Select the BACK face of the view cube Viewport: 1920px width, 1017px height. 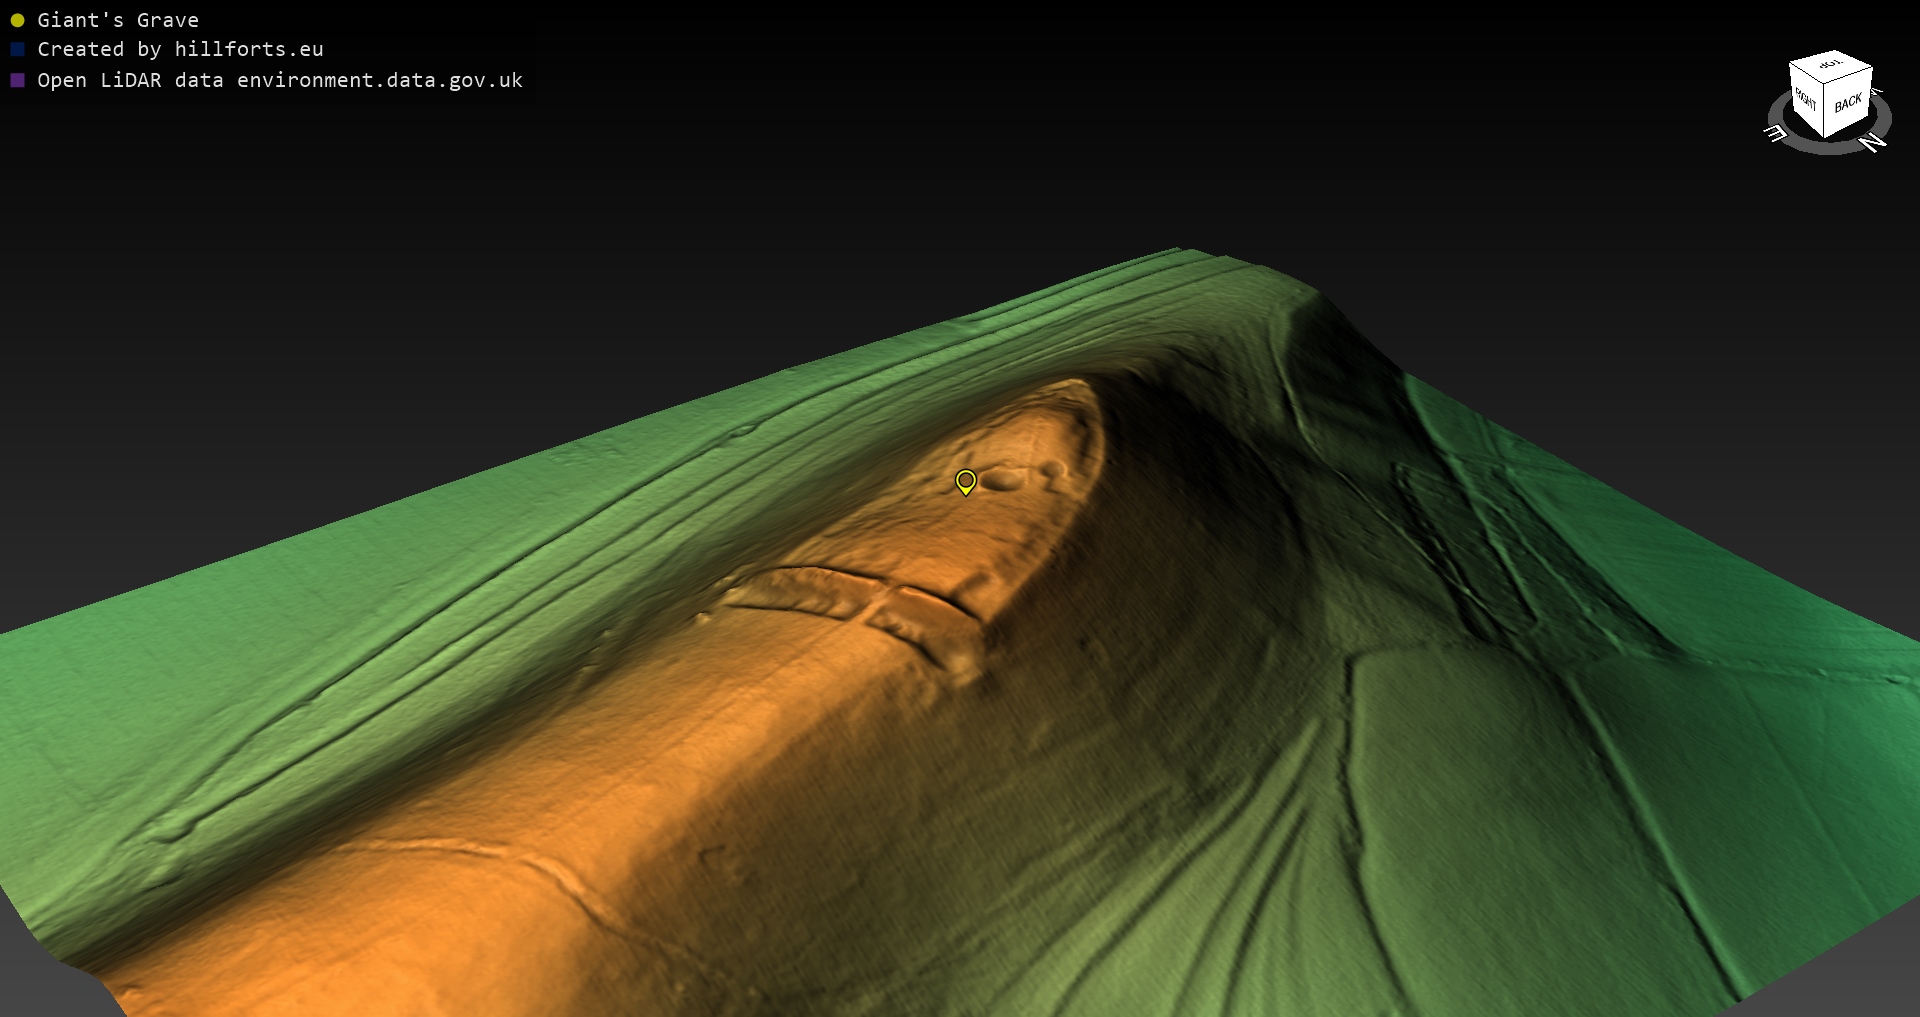click(1848, 103)
